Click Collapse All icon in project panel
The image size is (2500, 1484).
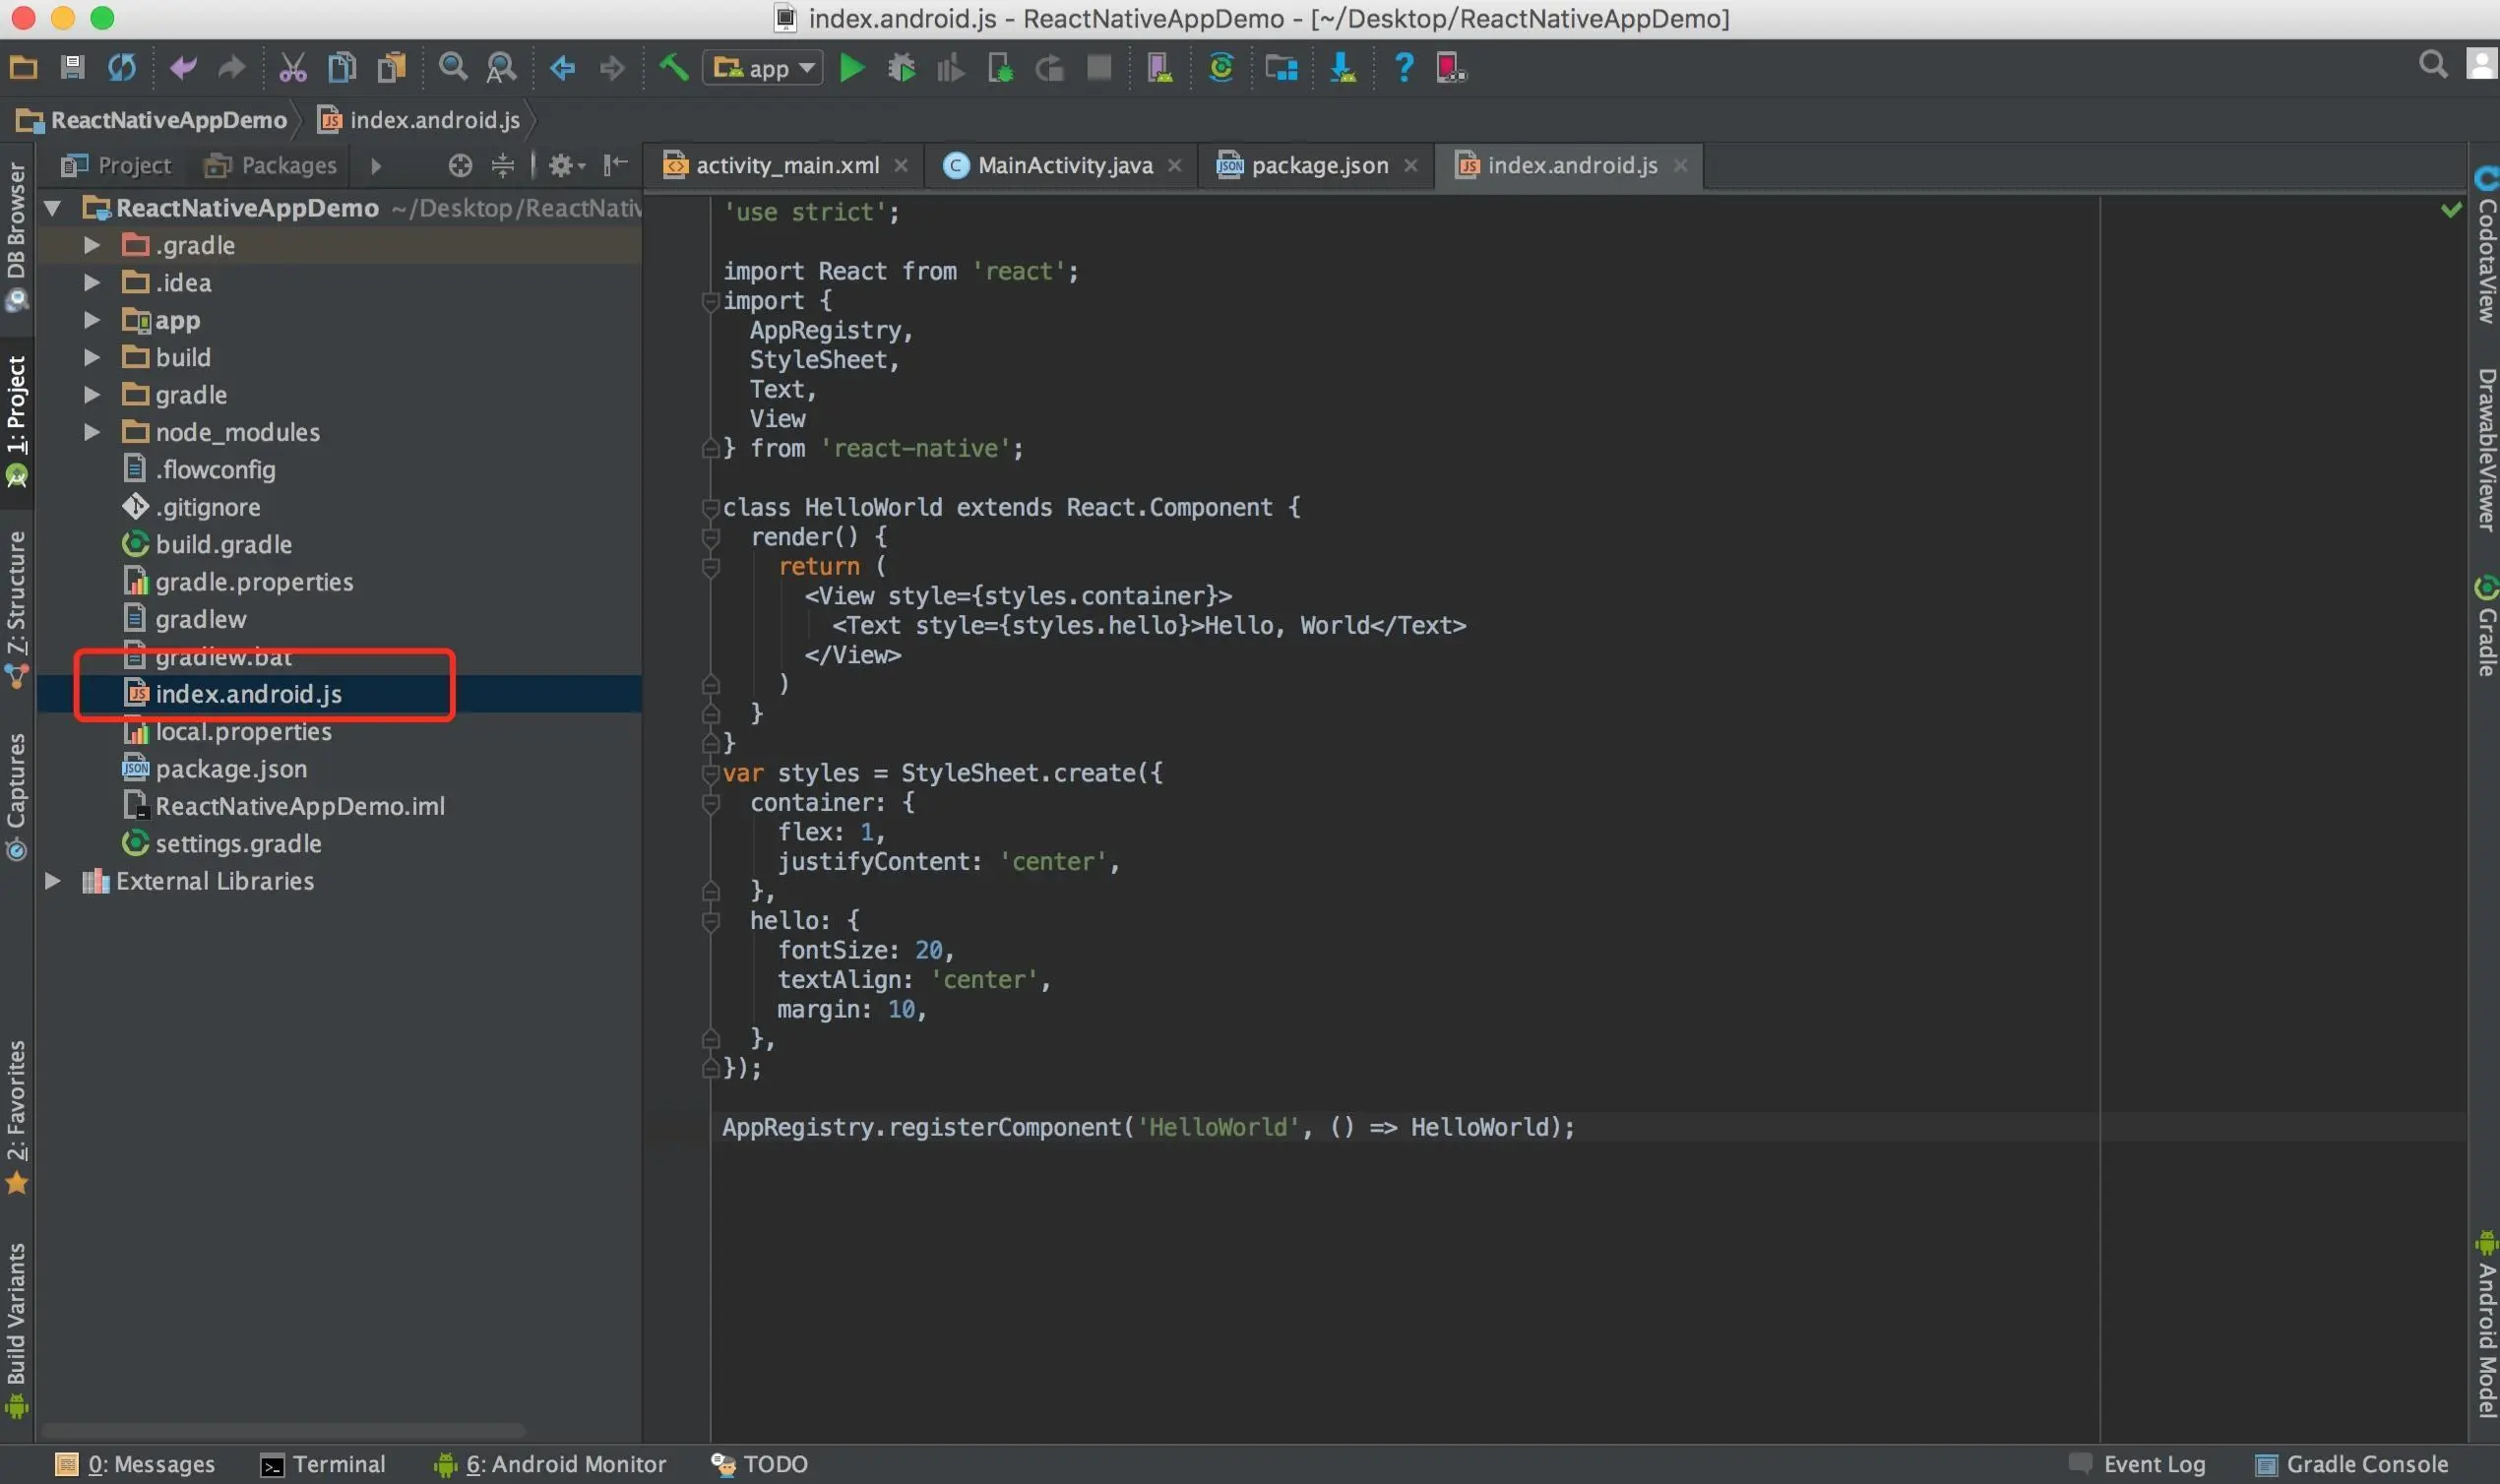(x=502, y=165)
